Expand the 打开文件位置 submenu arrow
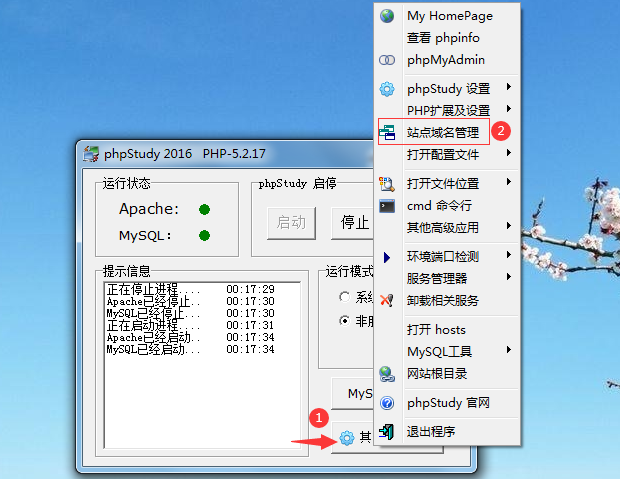Viewport: 620px width, 479px height. (x=509, y=182)
